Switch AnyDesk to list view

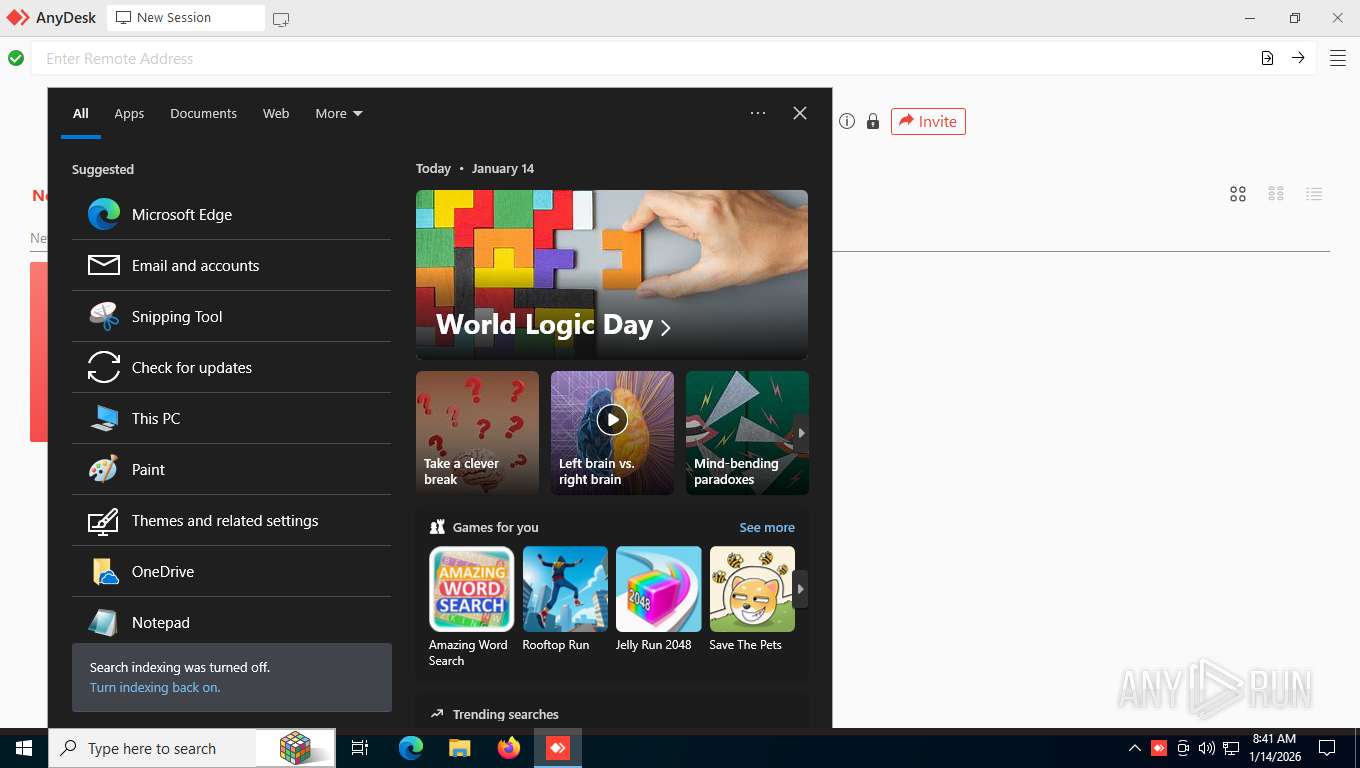coord(1314,194)
